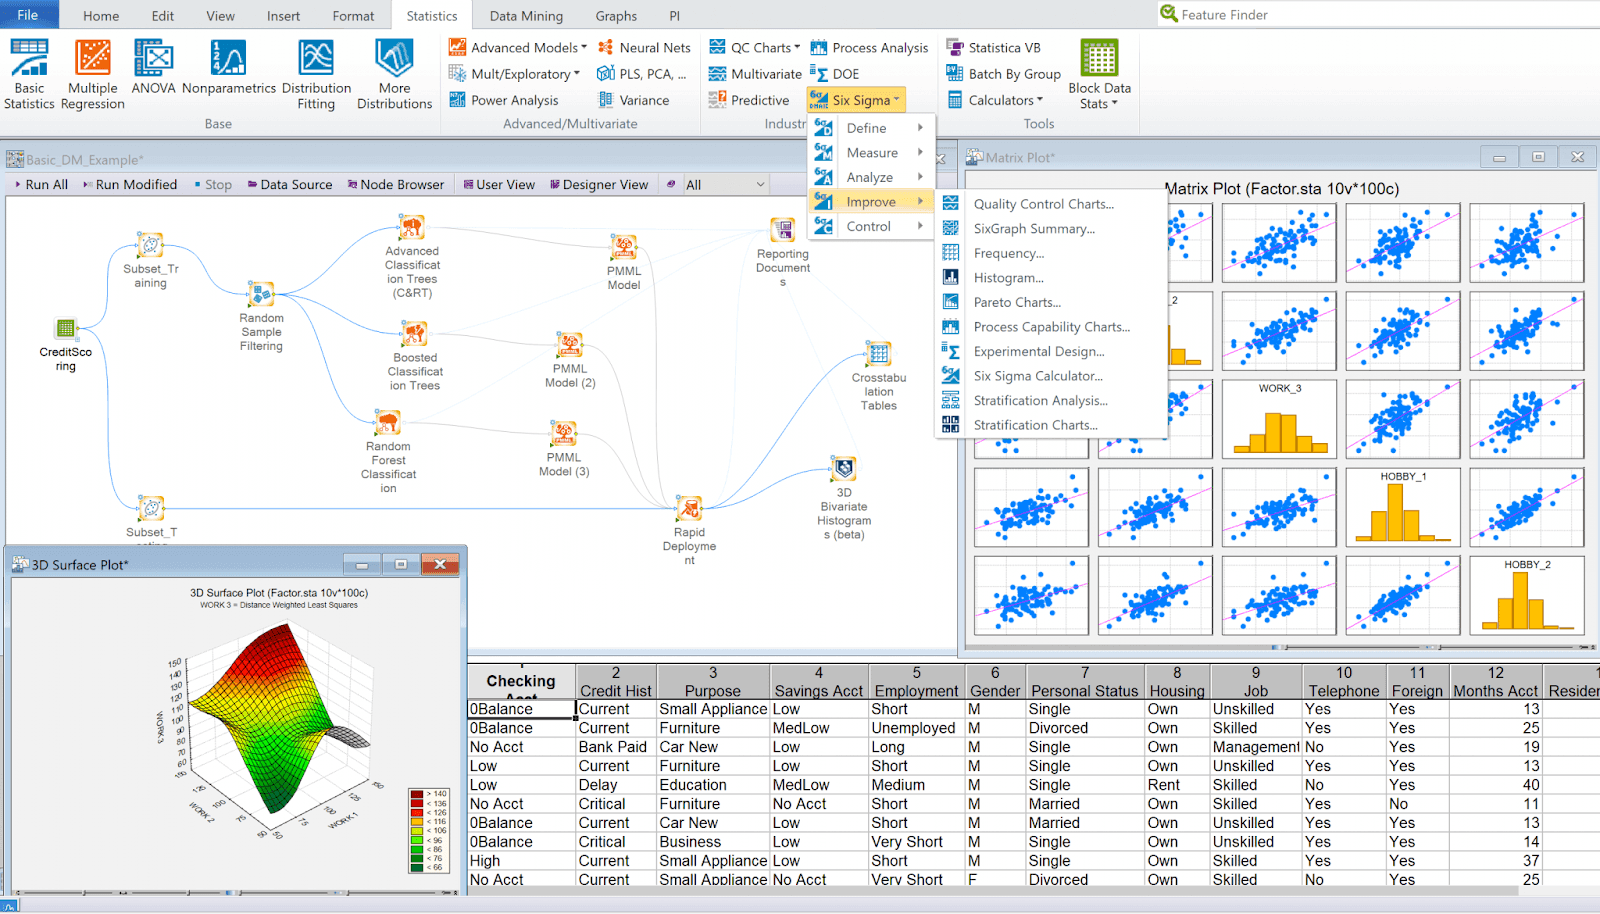Launch the Multiple Regression analysis
Viewport: 1600px width, 914px height.
tap(93, 73)
